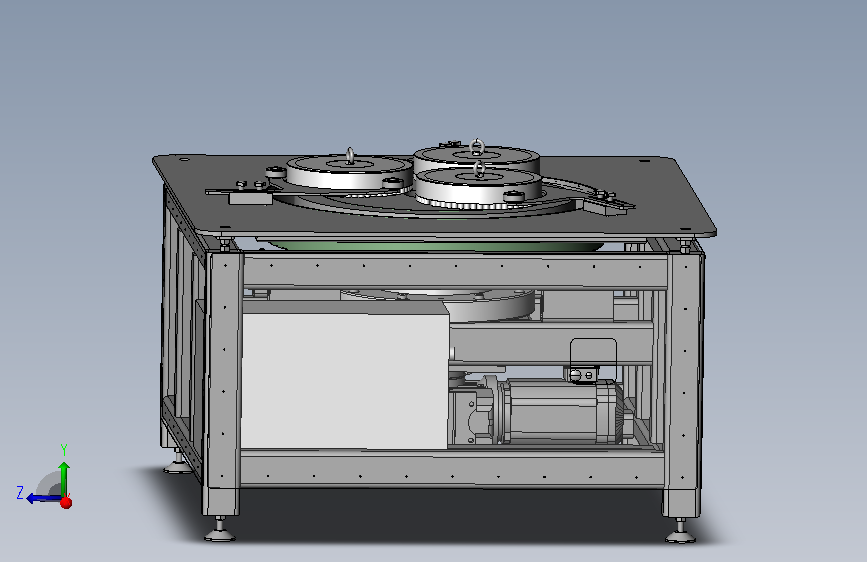The width and height of the screenshot is (867, 562).
Task: Select the lower front horizontal frame beam
Action: (x=452, y=469)
